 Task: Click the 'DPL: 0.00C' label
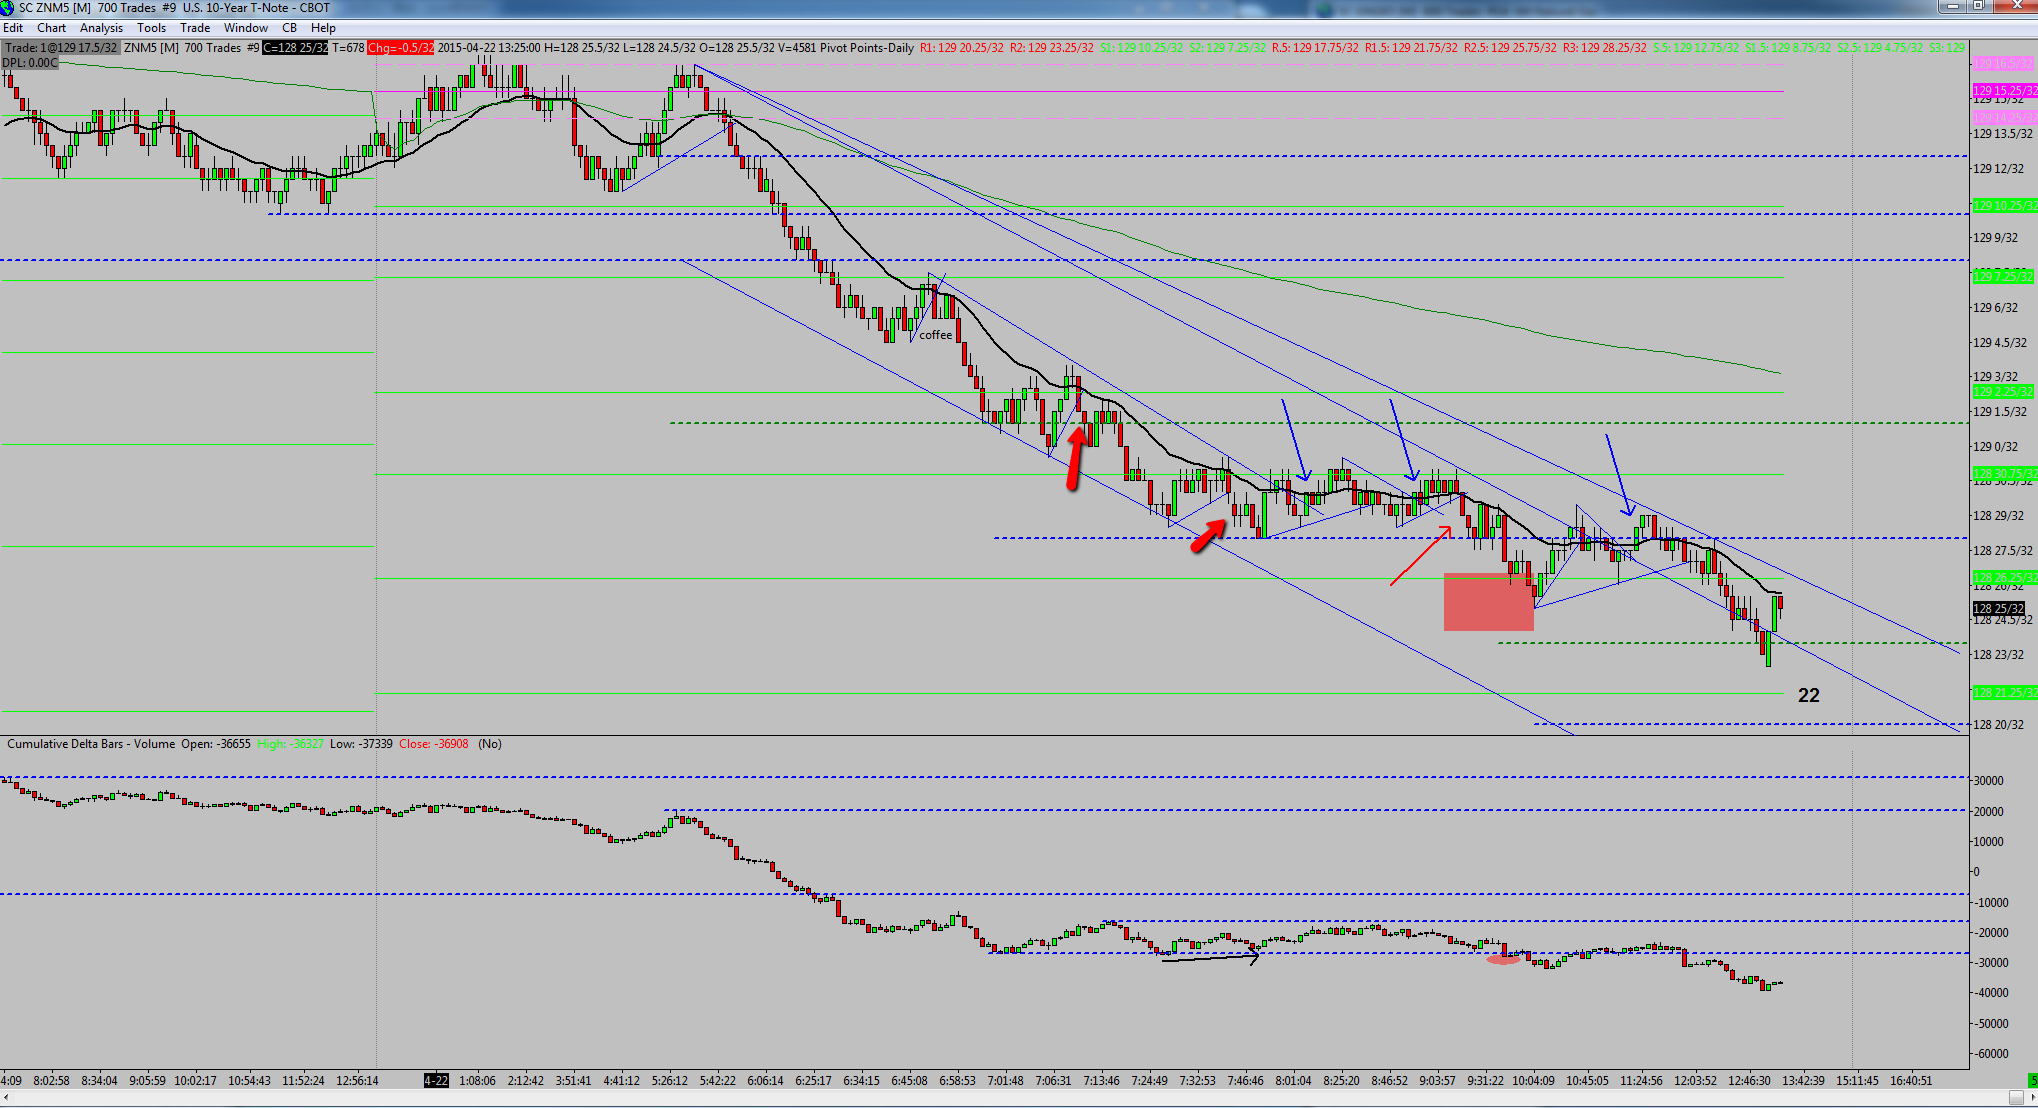tap(30, 63)
